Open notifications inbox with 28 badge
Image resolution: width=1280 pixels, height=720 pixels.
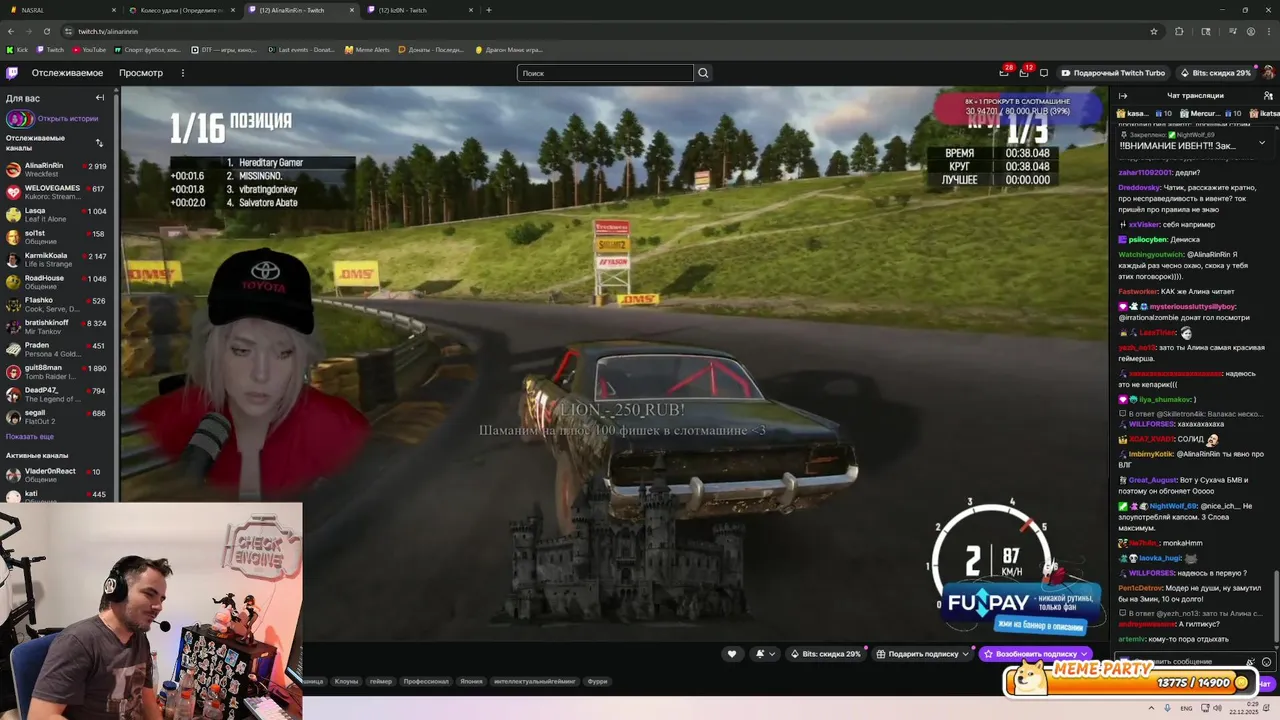click(1004, 72)
